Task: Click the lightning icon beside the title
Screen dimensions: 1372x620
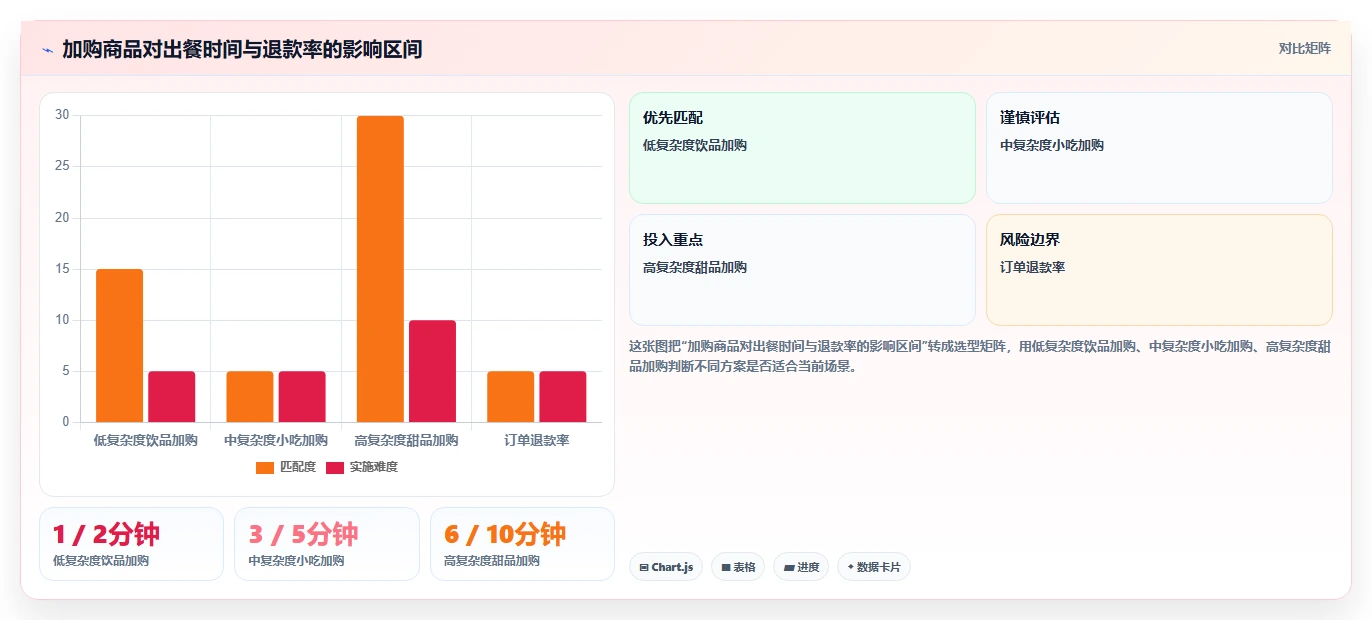Action: 48,49
